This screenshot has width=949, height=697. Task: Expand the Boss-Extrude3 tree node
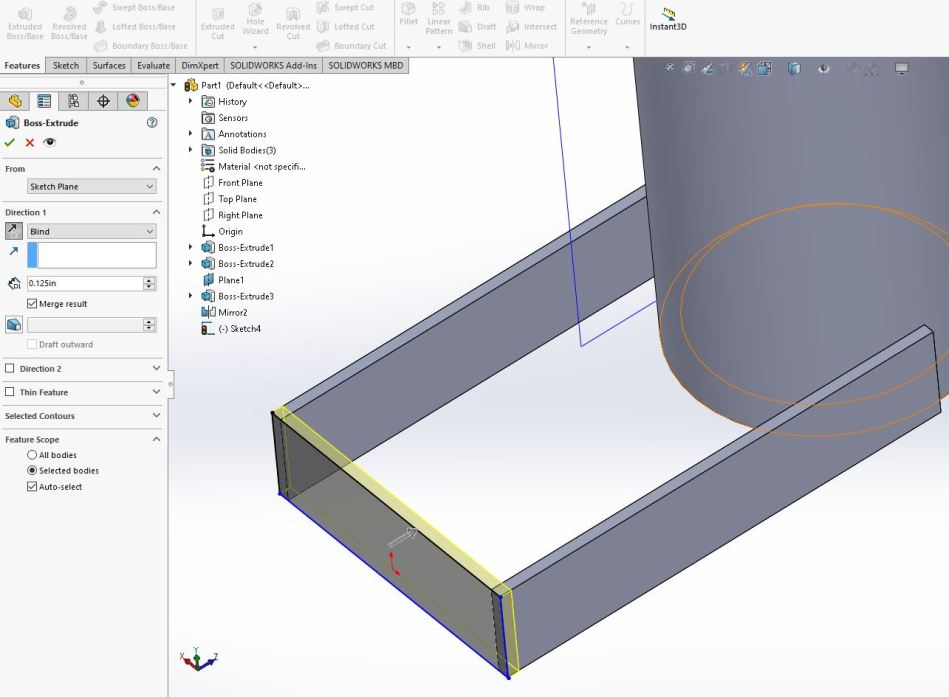click(191, 296)
